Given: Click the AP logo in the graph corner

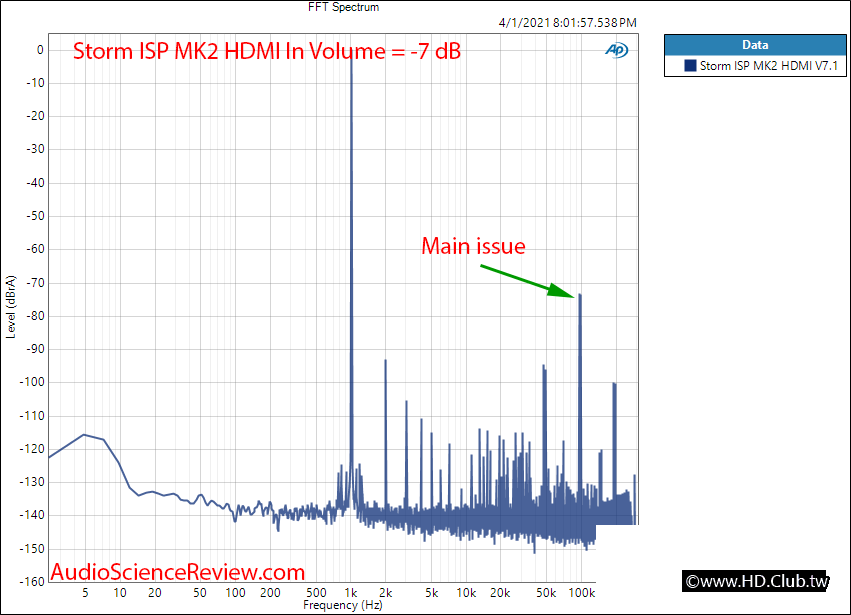Looking at the screenshot, I should point(617,50).
